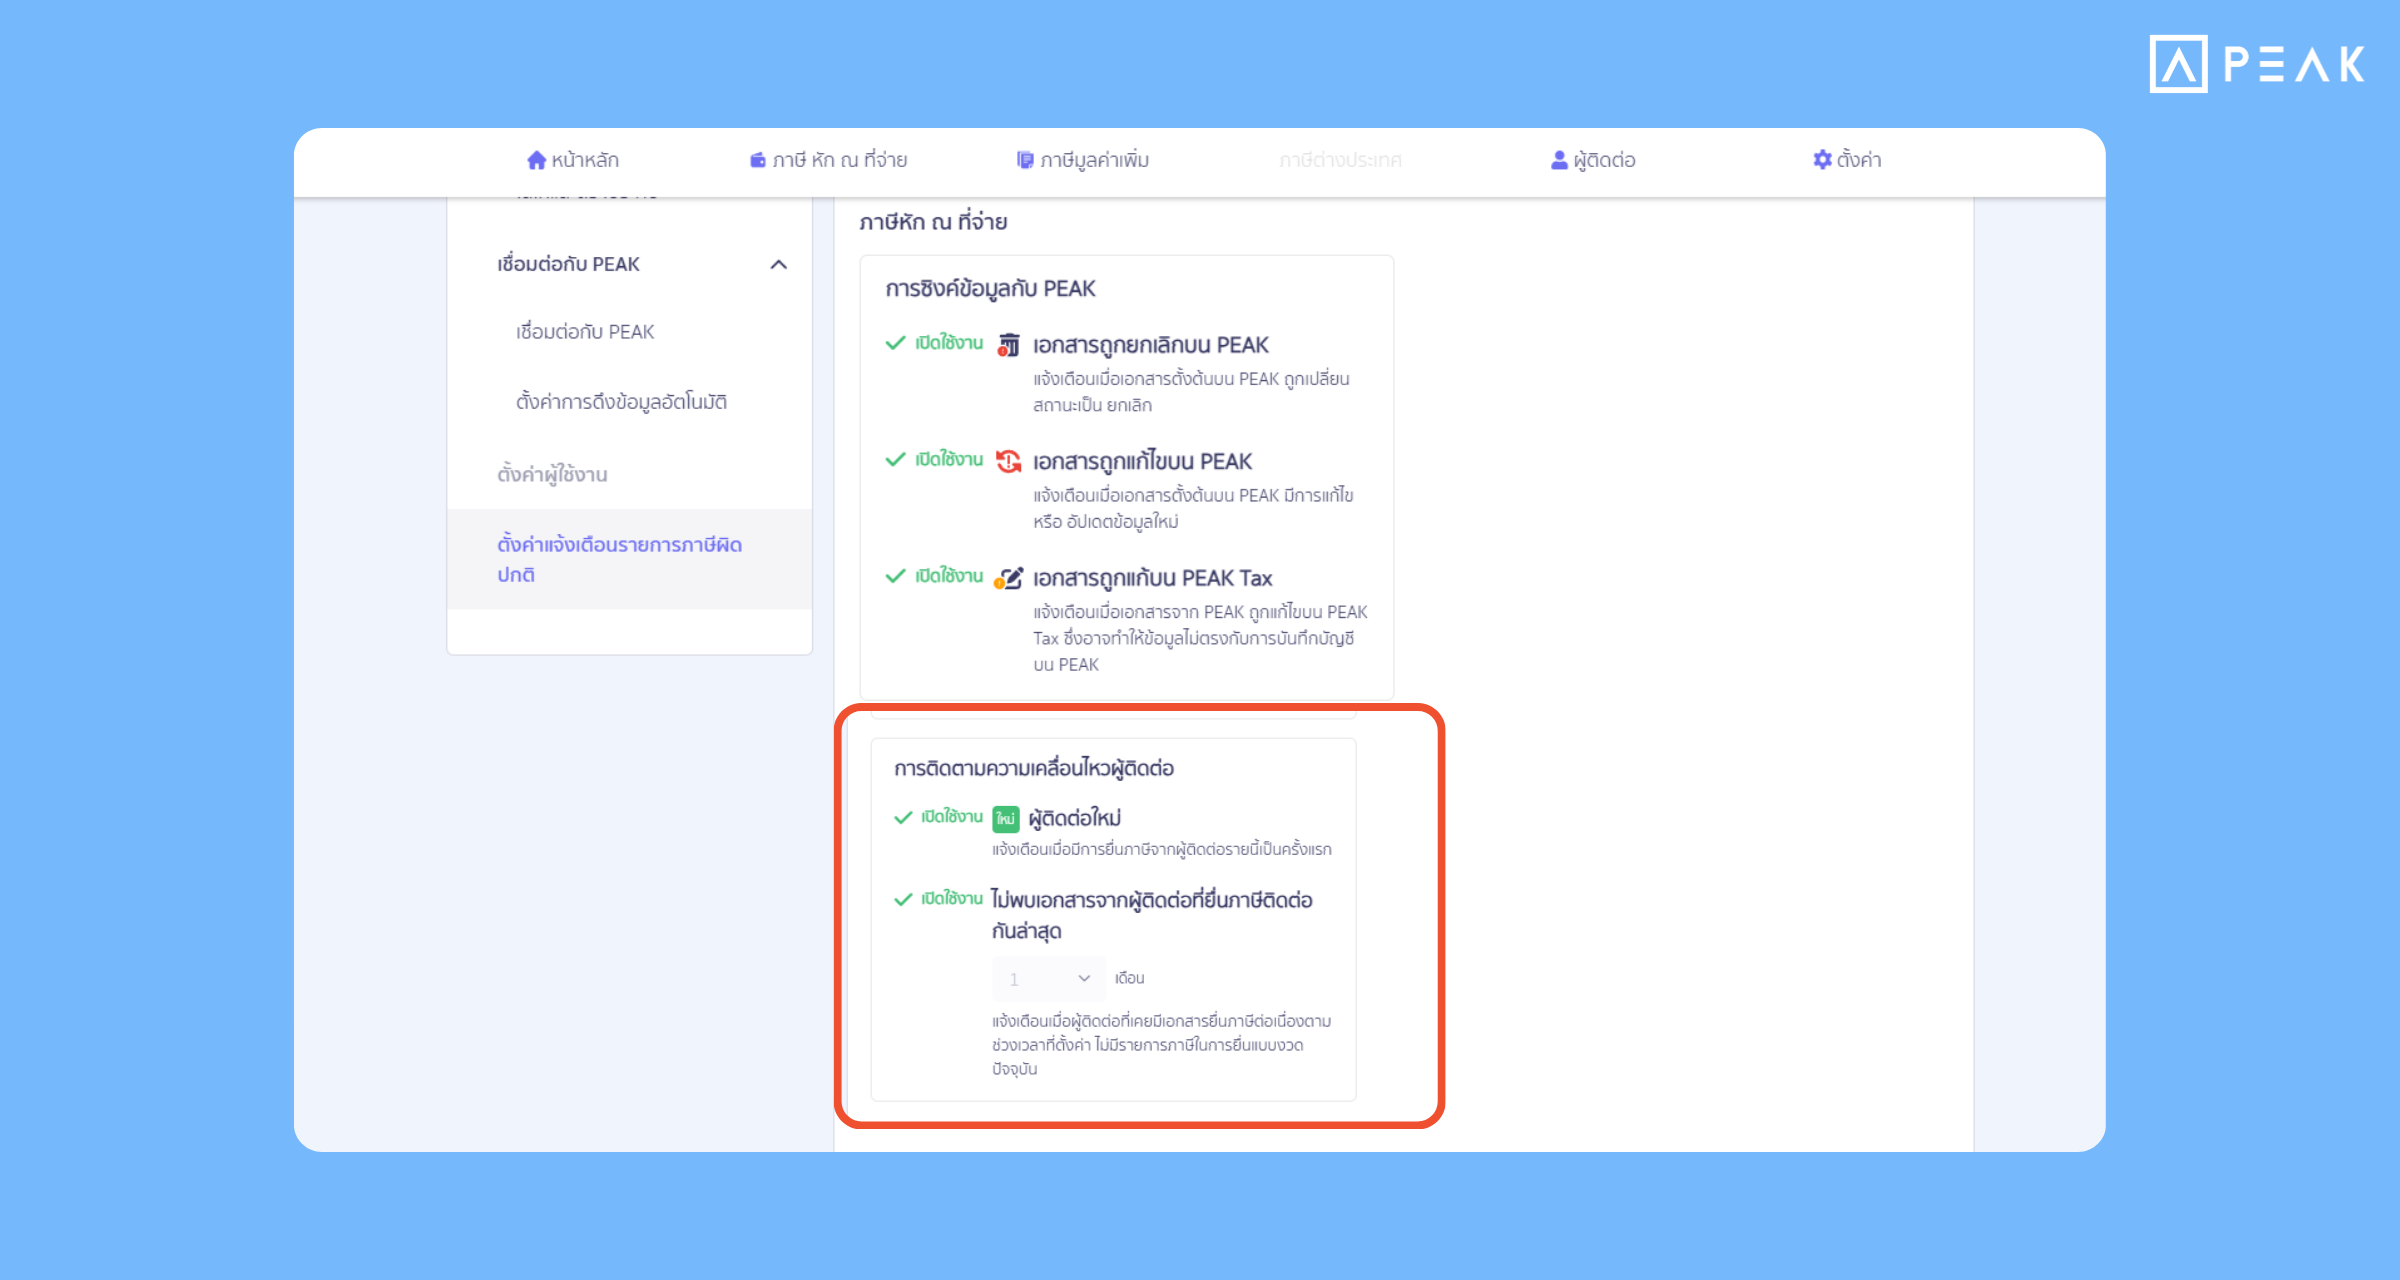2400x1280 pixels.
Task: Click the red sync icon beside เอกสารถูกแก้ไขบน PEAK
Action: (x=1009, y=461)
